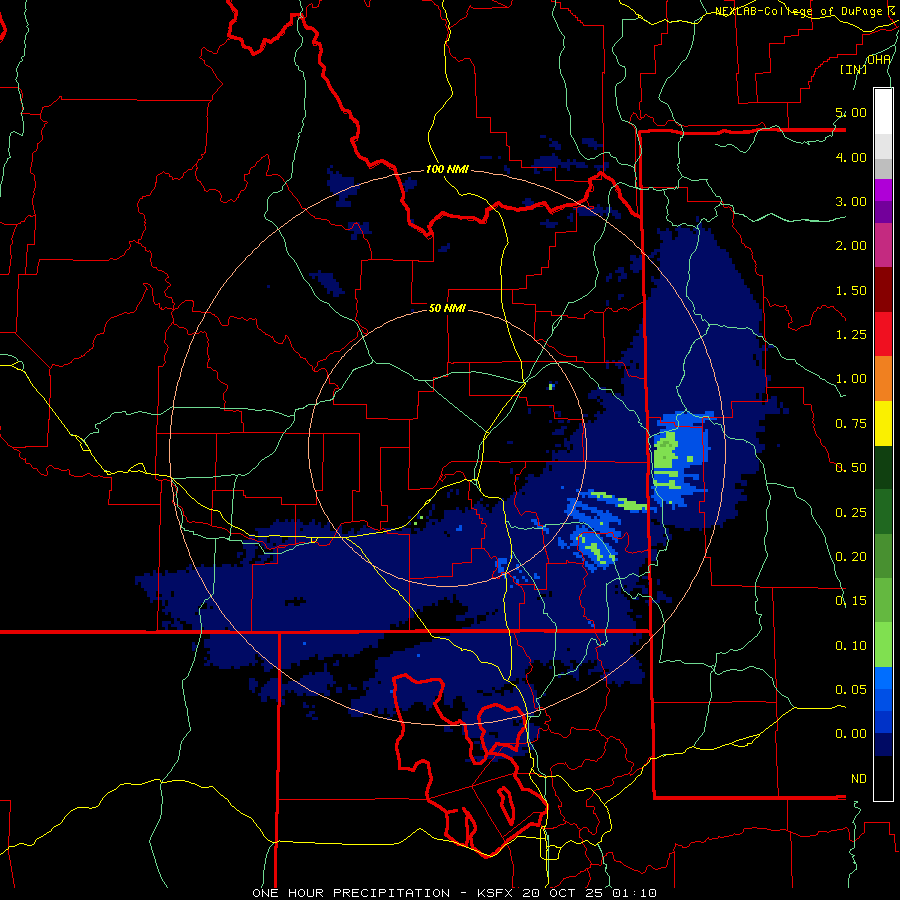Select the bright red swatch beside 1.25
This screenshot has height=900, width=900.
coord(883,334)
